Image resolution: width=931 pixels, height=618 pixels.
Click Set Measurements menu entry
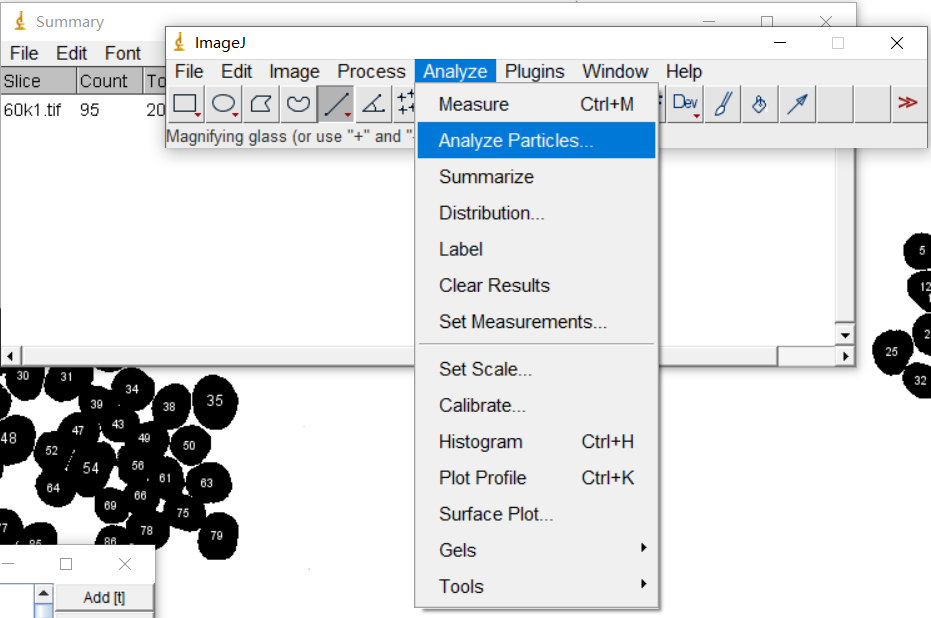point(522,322)
